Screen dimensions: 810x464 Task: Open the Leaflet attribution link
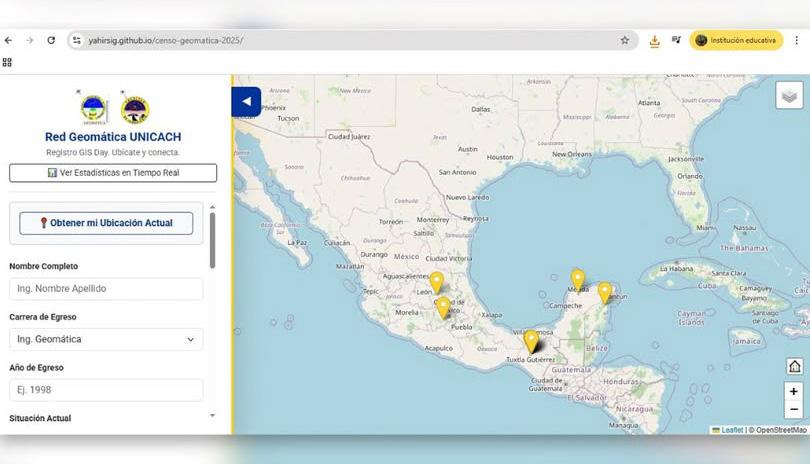tap(731, 430)
